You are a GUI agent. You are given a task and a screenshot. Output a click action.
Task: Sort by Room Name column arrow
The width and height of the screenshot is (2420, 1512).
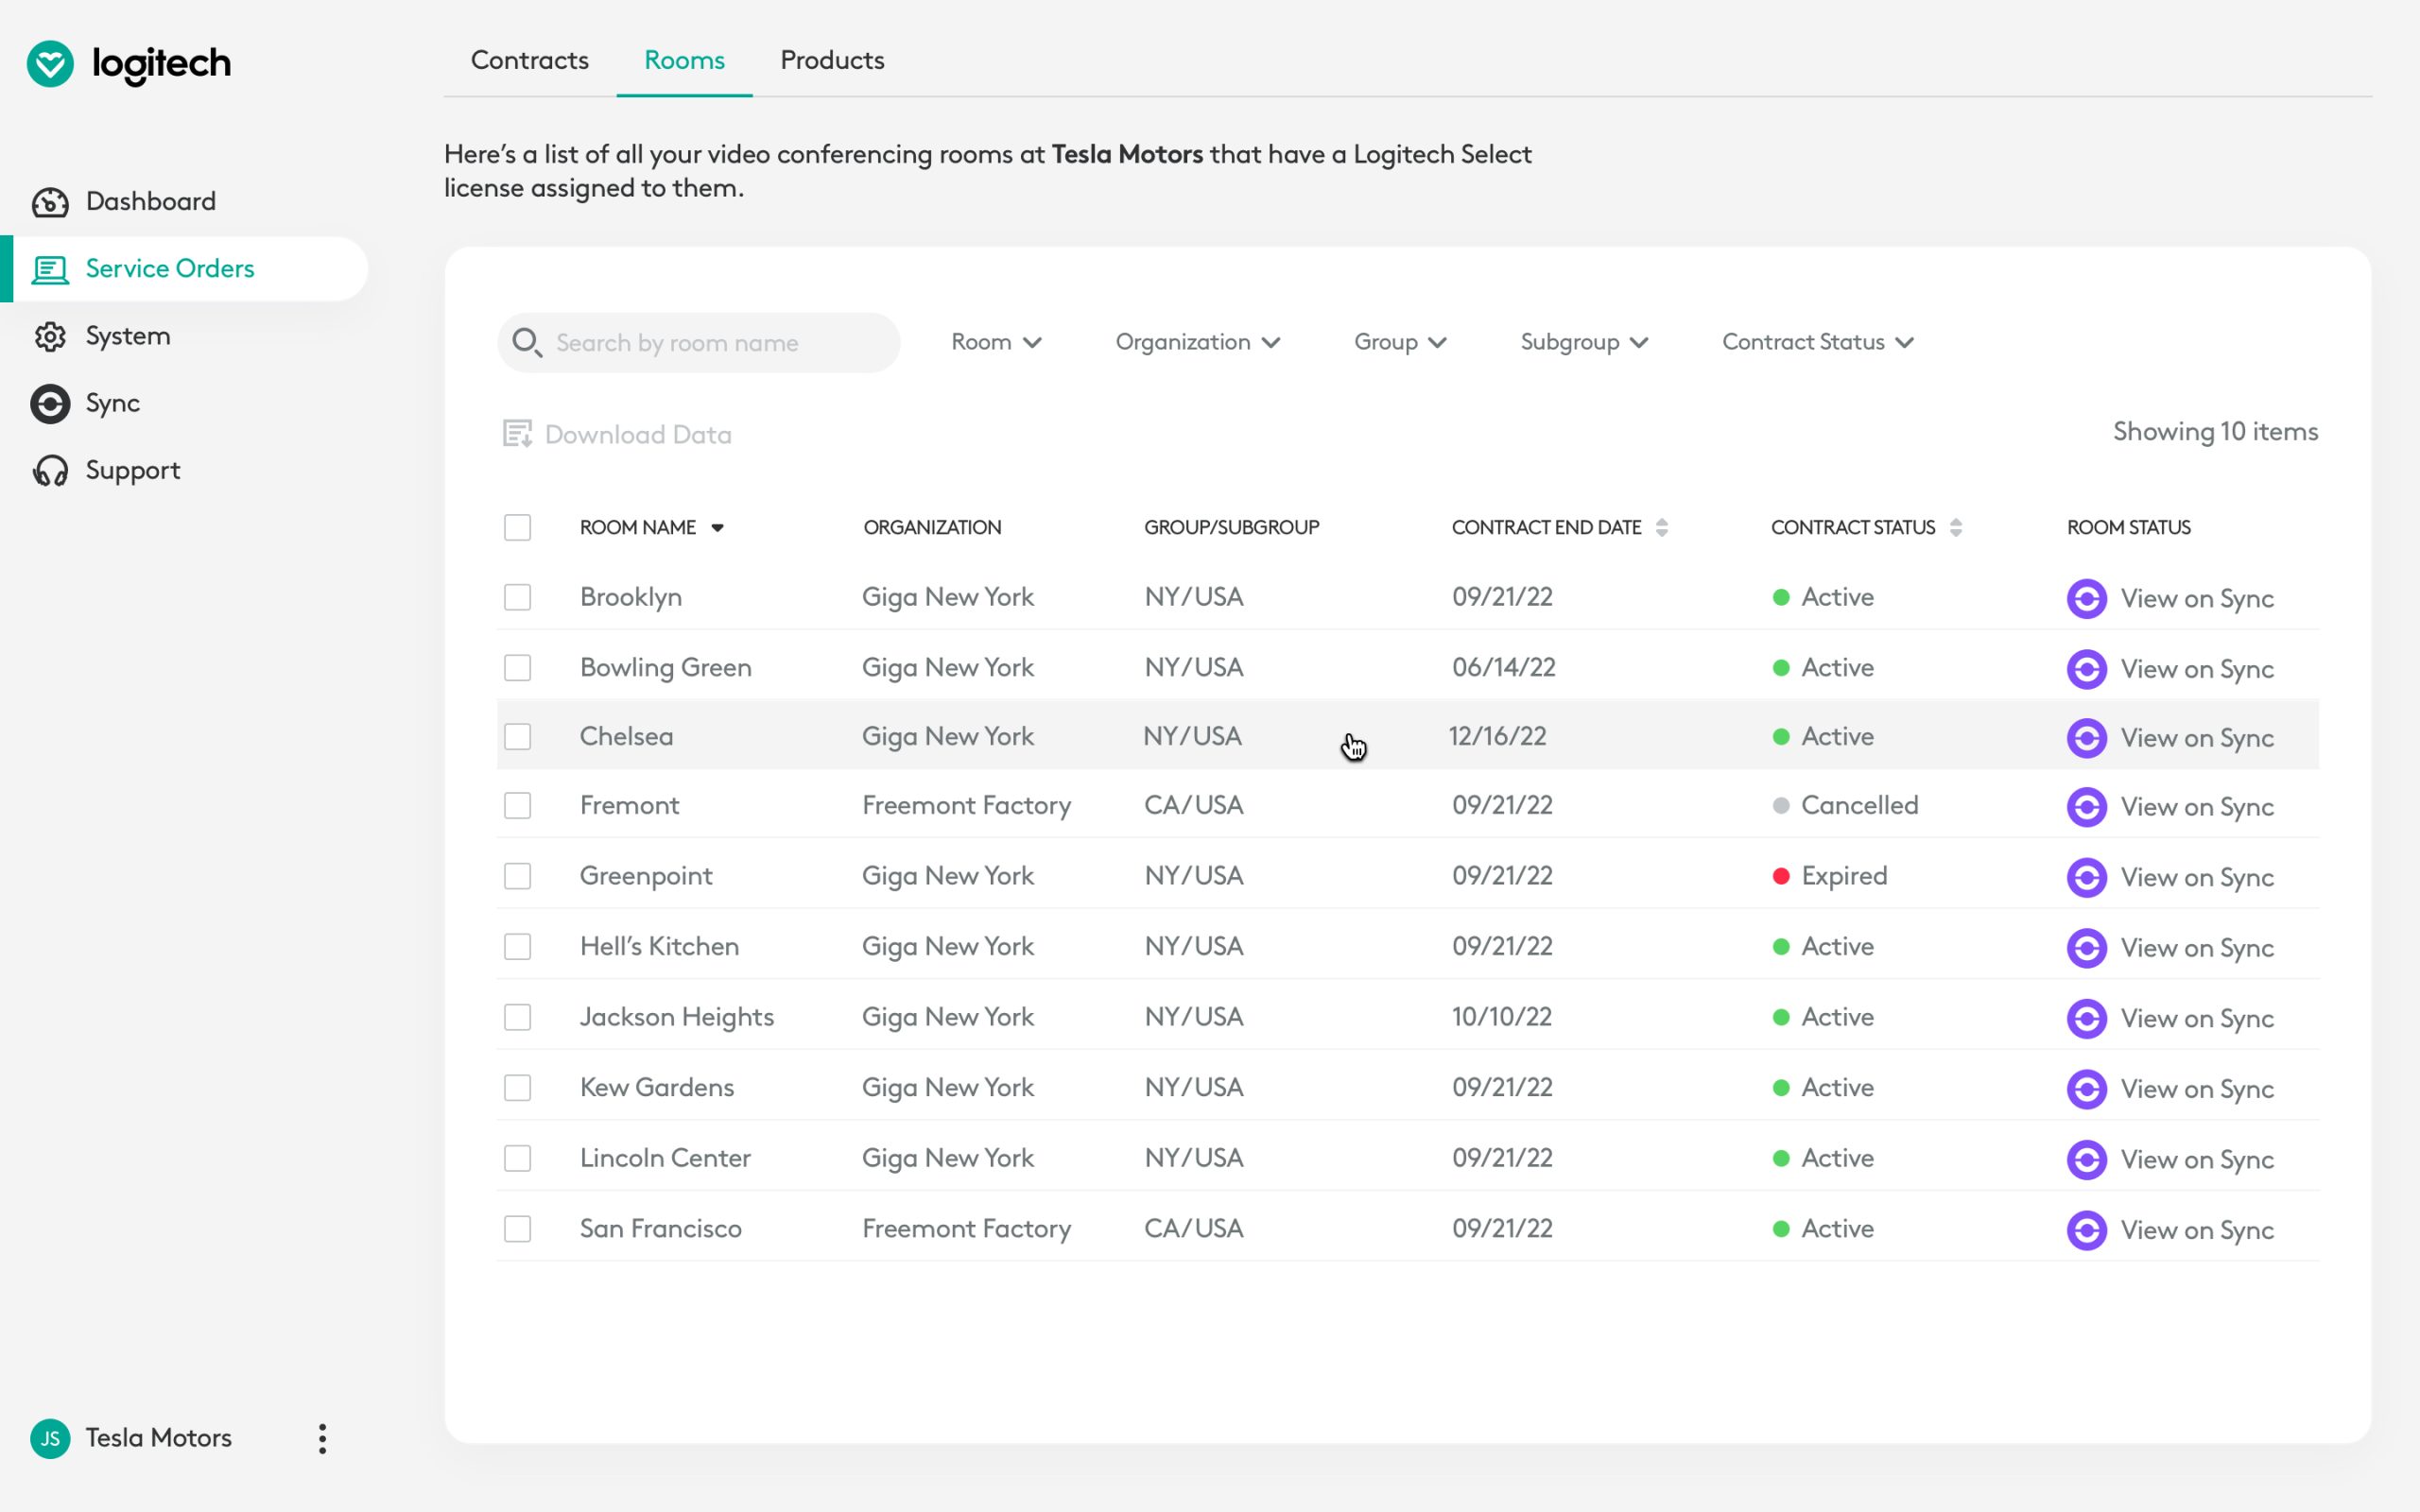[x=717, y=528]
